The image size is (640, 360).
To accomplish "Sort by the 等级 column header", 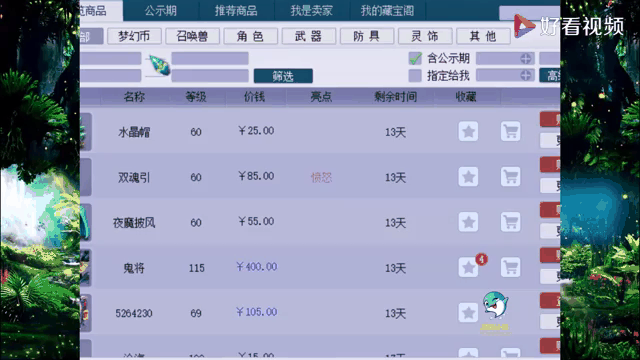I will [x=196, y=97].
